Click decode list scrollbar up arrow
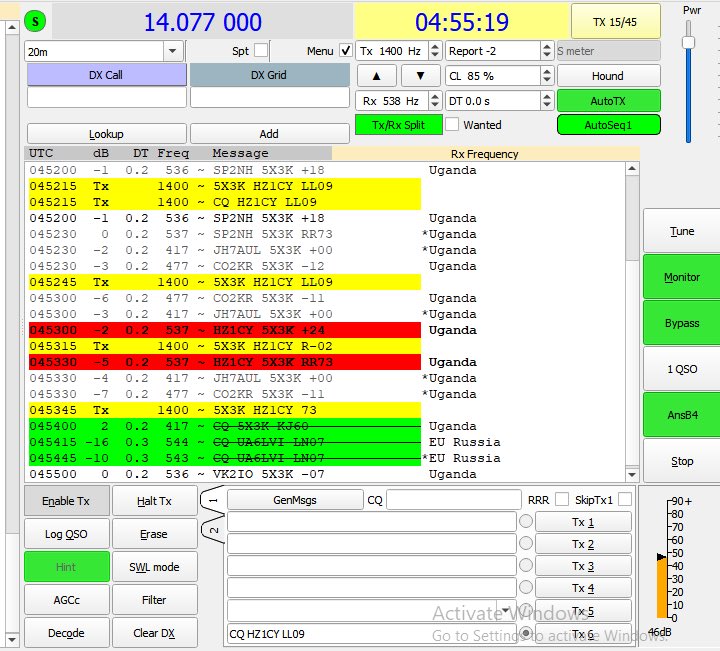Screen dimensions: 720x651 (632, 168)
